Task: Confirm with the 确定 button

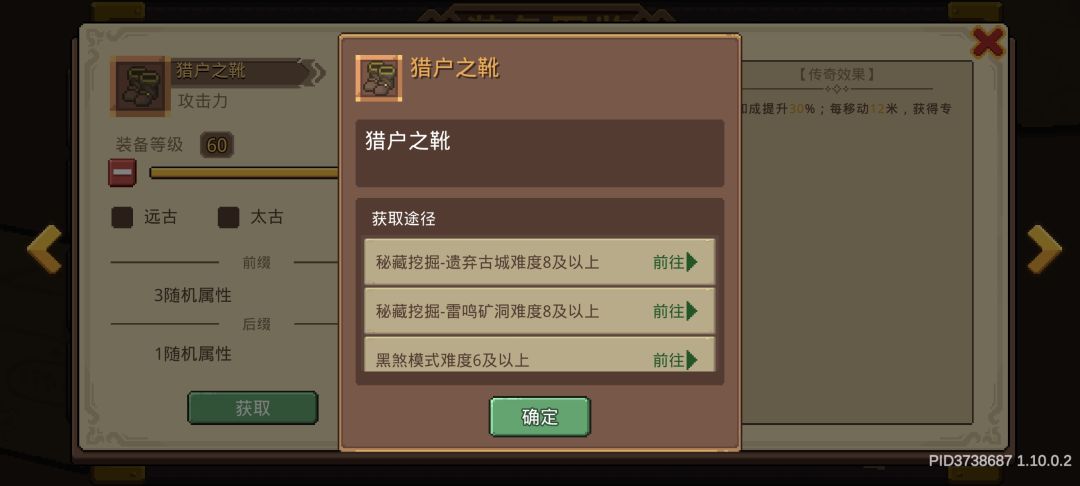Action: [x=540, y=416]
